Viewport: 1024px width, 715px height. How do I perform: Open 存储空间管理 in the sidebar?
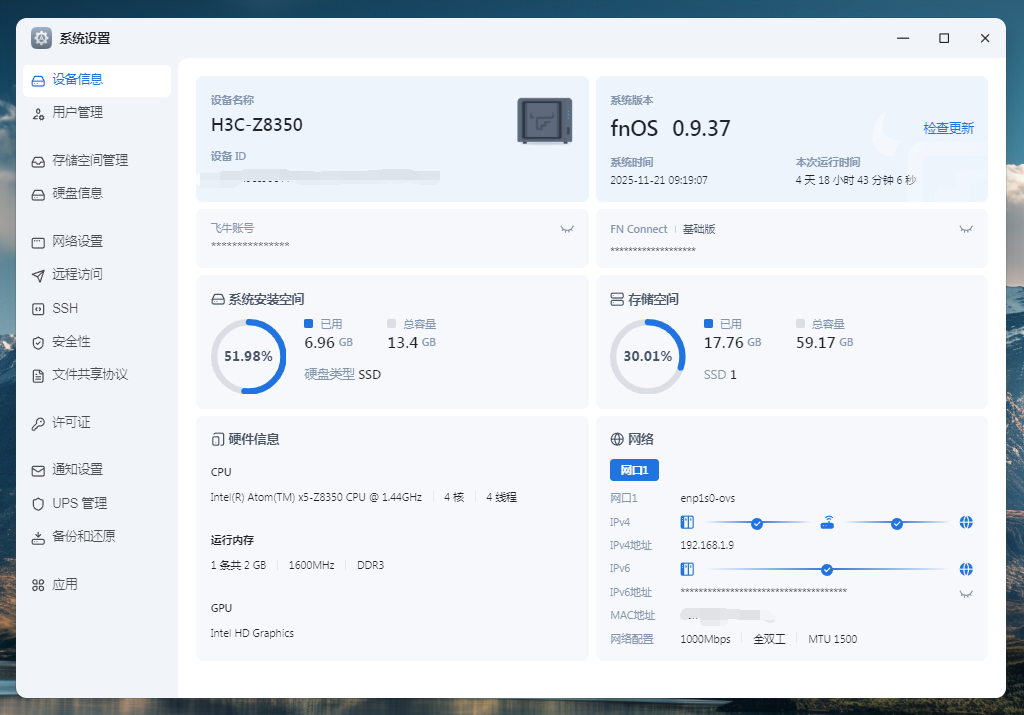click(x=90, y=160)
